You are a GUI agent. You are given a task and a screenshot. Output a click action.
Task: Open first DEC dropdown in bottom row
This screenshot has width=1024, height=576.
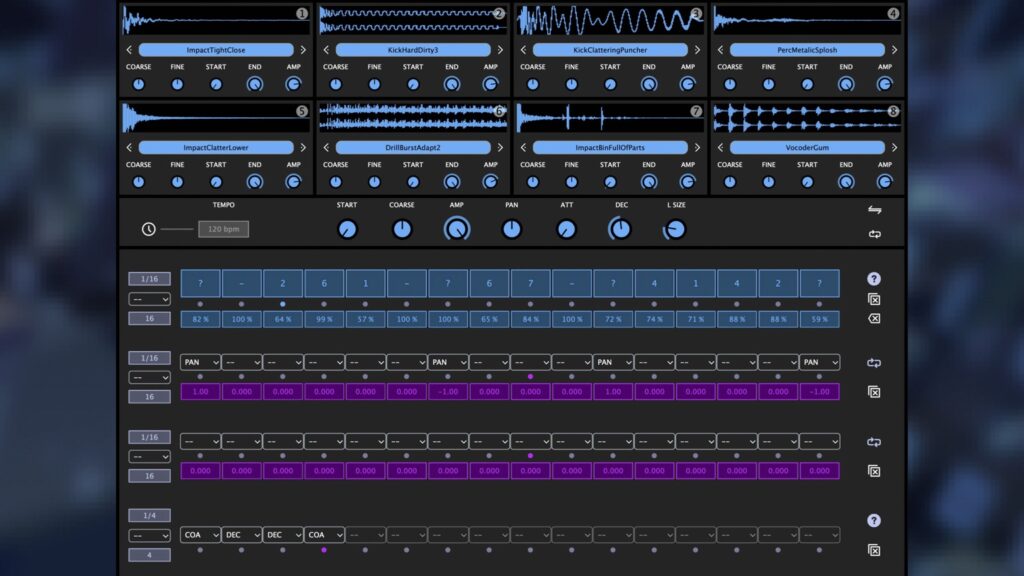242,535
